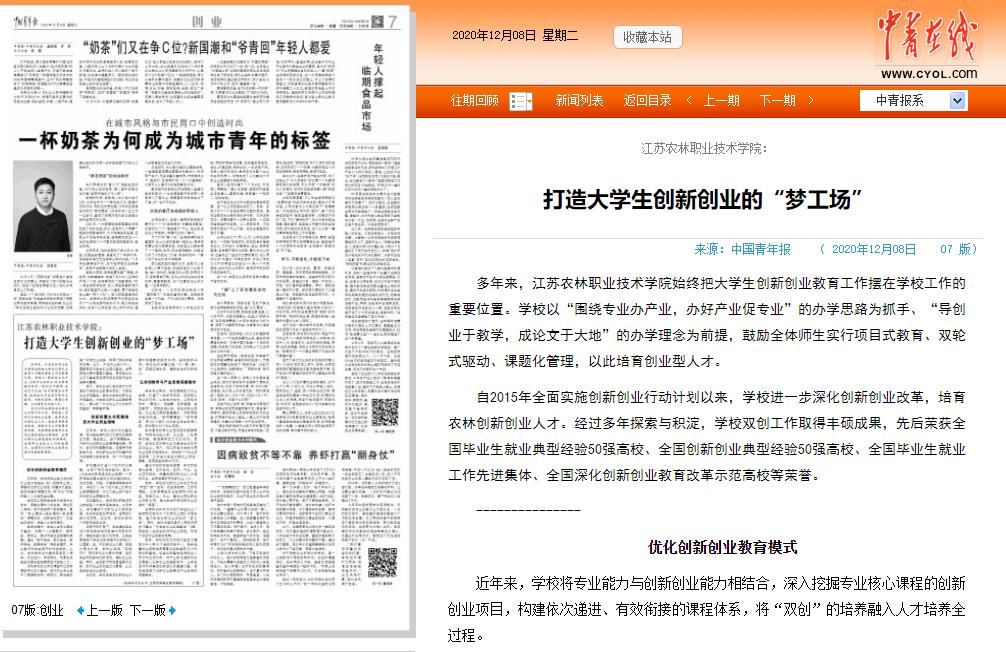
Task: Select 返回目录 to return to contents
Action: (647, 101)
